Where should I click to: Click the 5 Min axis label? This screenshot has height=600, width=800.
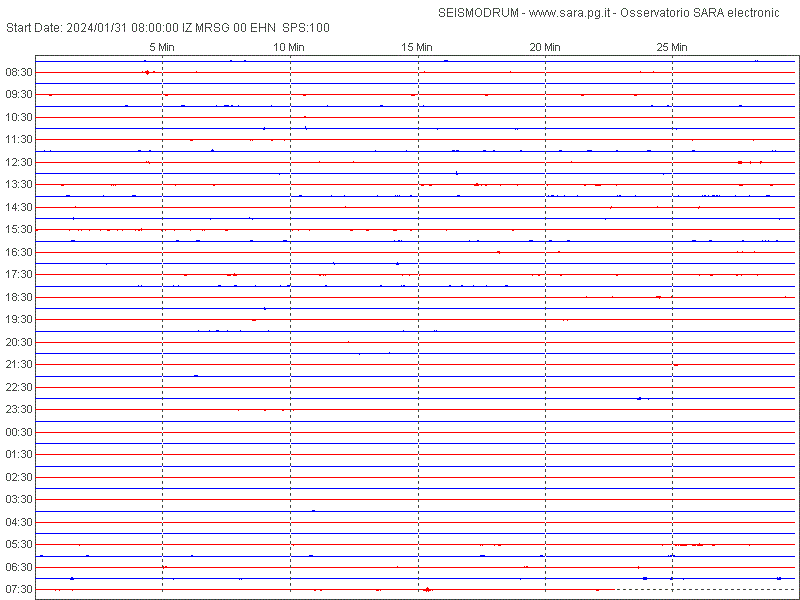(x=162, y=47)
